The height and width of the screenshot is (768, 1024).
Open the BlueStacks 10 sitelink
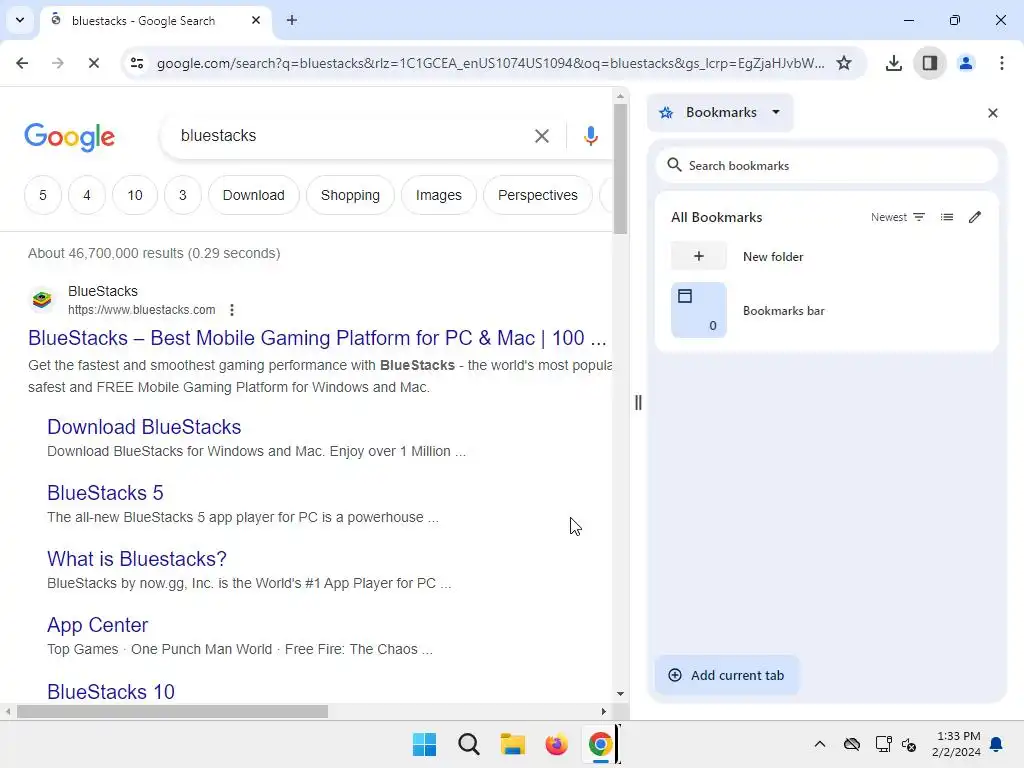click(x=111, y=692)
